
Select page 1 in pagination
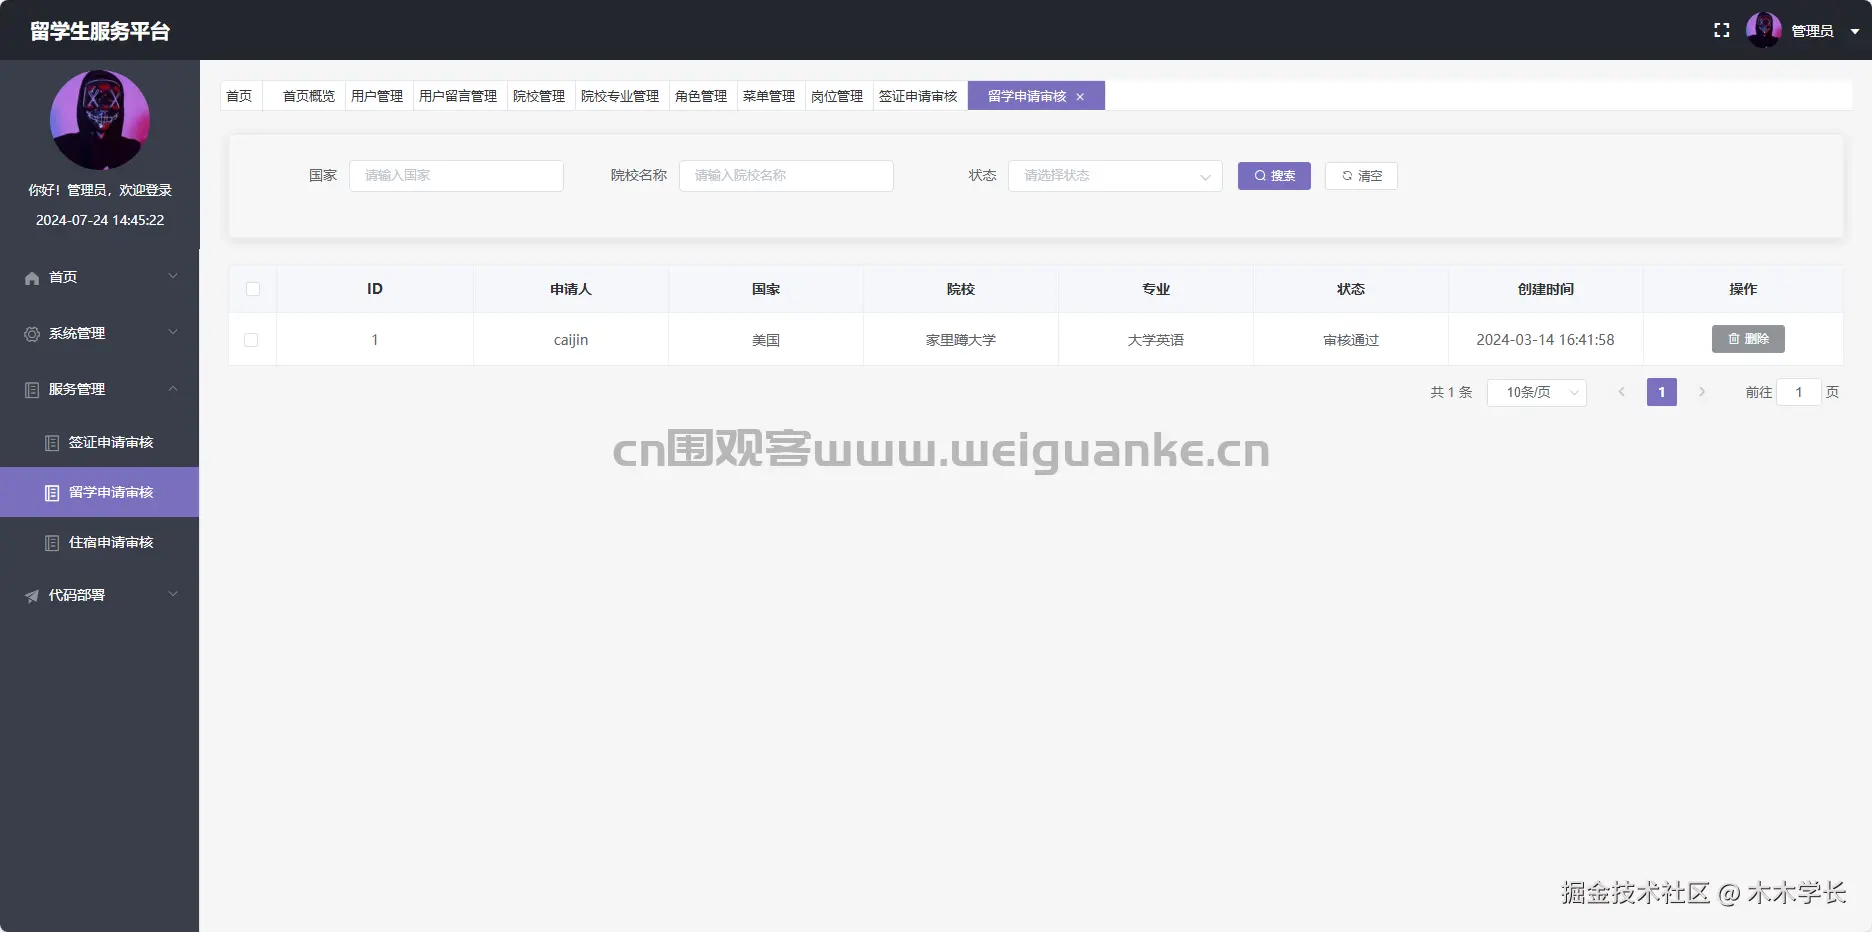(x=1662, y=392)
